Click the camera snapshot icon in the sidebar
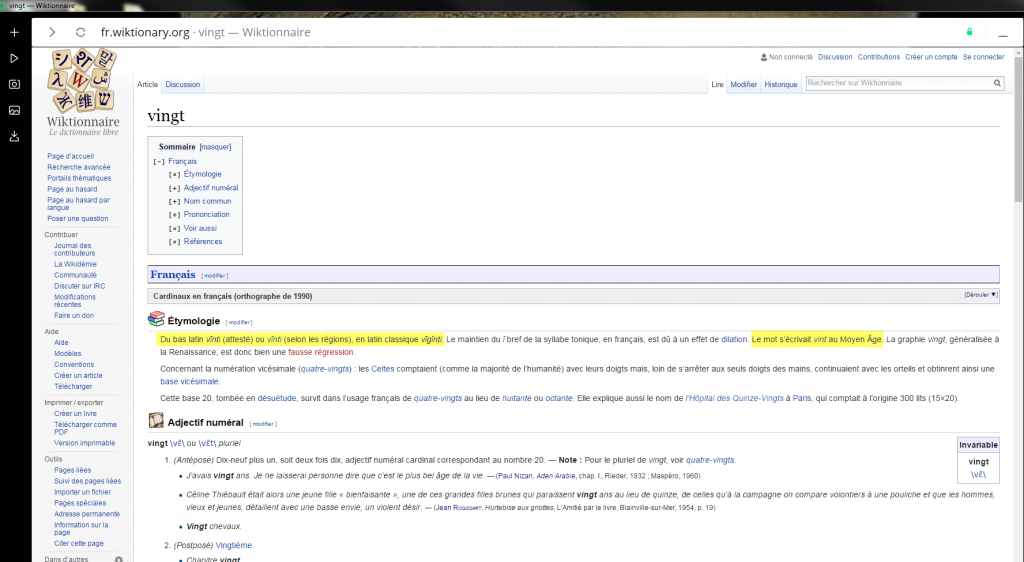Image resolution: width=1024 pixels, height=562 pixels. click(x=14, y=85)
